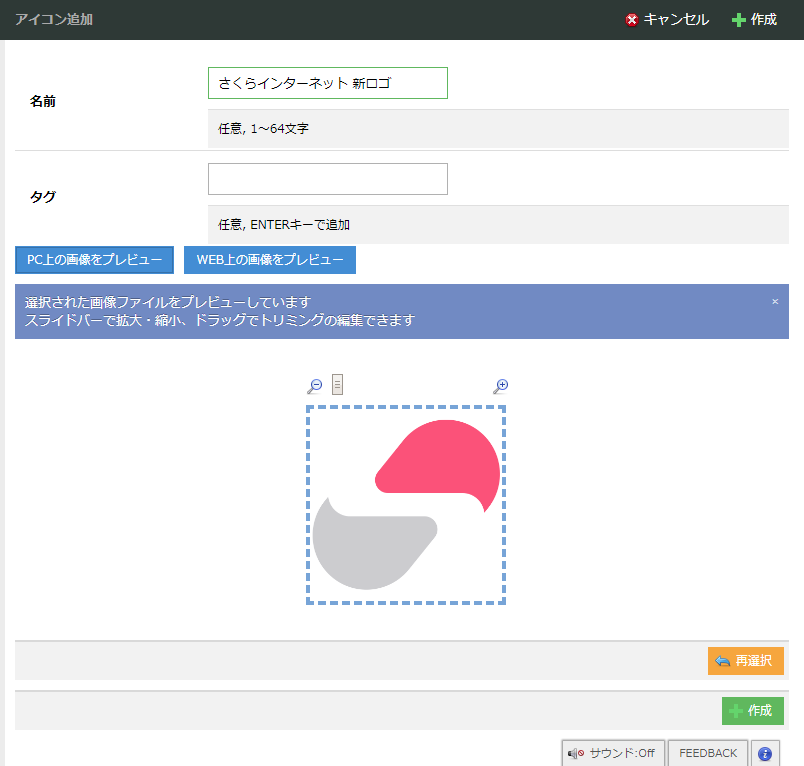Click the zoom out magnifier icon
This screenshot has height=766, width=804.
[315, 386]
